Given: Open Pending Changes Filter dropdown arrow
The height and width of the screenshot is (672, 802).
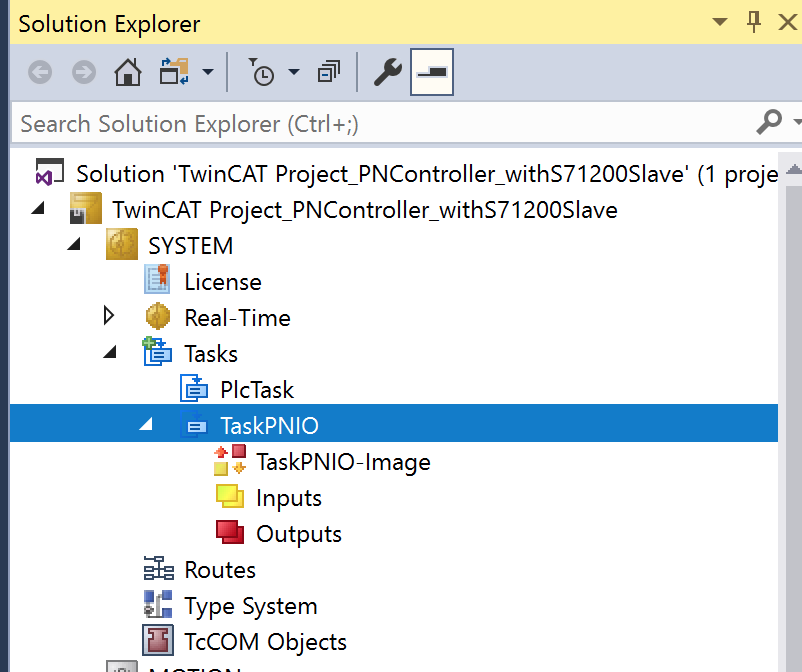Looking at the screenshot, I should tap(294, 72).
